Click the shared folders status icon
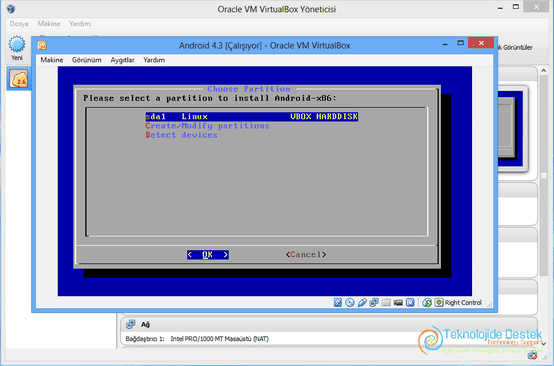The height and width of the screenshot is (366, 554). [x=386, y=302]
